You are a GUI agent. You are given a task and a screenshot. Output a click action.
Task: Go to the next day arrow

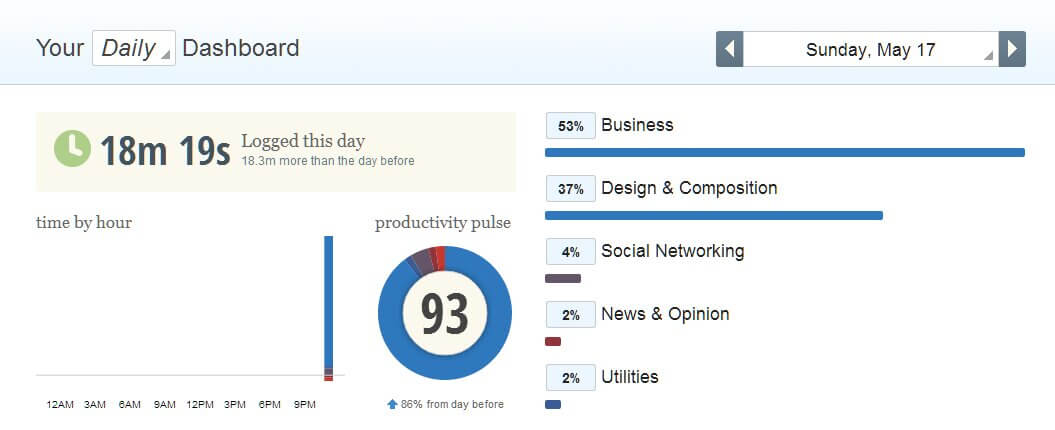coord(1012,49)
